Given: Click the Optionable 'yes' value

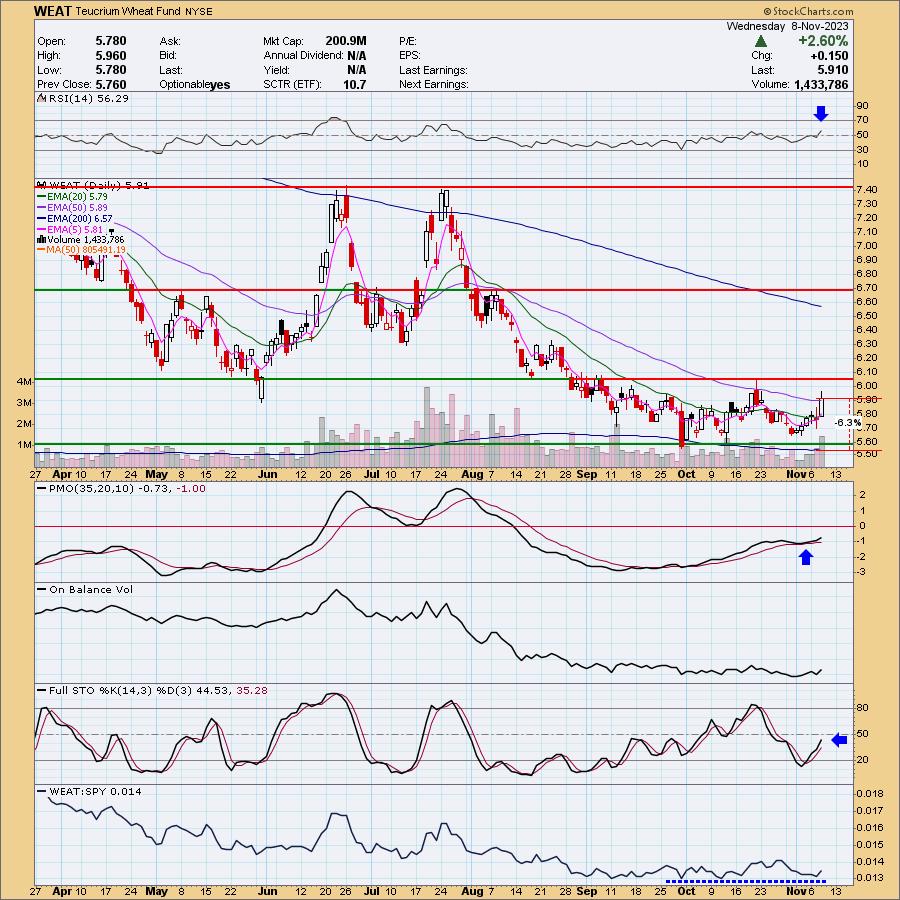Looking at the screenshot, I should point(220,85).
